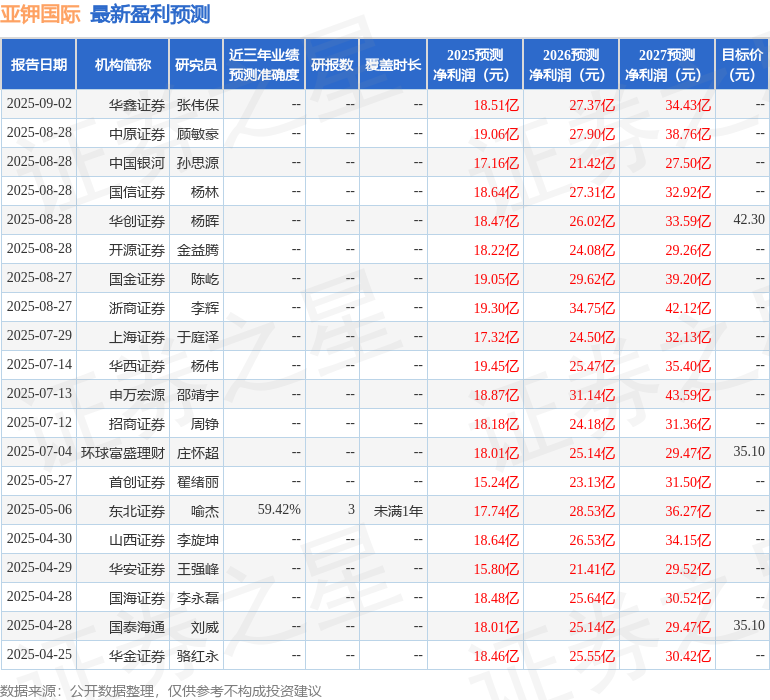Select analyst 喻杰 in 东北证券 row
This screenshot has width=770, height=700.
click(x=205, y=511)
